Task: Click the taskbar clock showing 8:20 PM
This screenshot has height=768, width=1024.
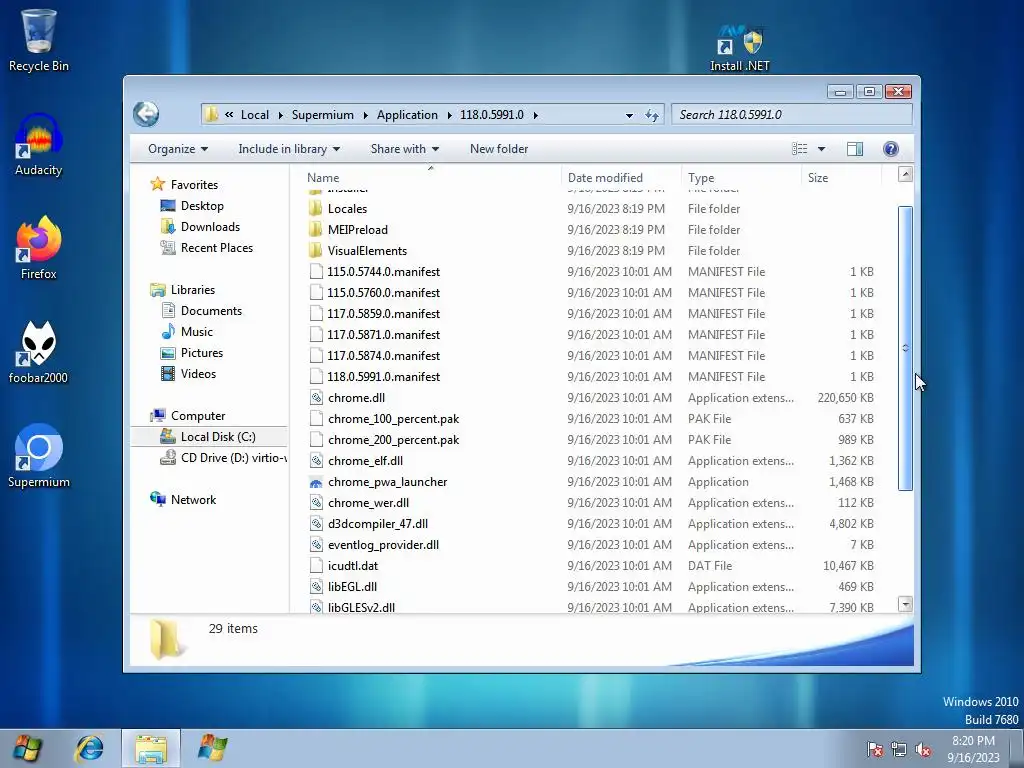Action: click(x=973, y=749)
